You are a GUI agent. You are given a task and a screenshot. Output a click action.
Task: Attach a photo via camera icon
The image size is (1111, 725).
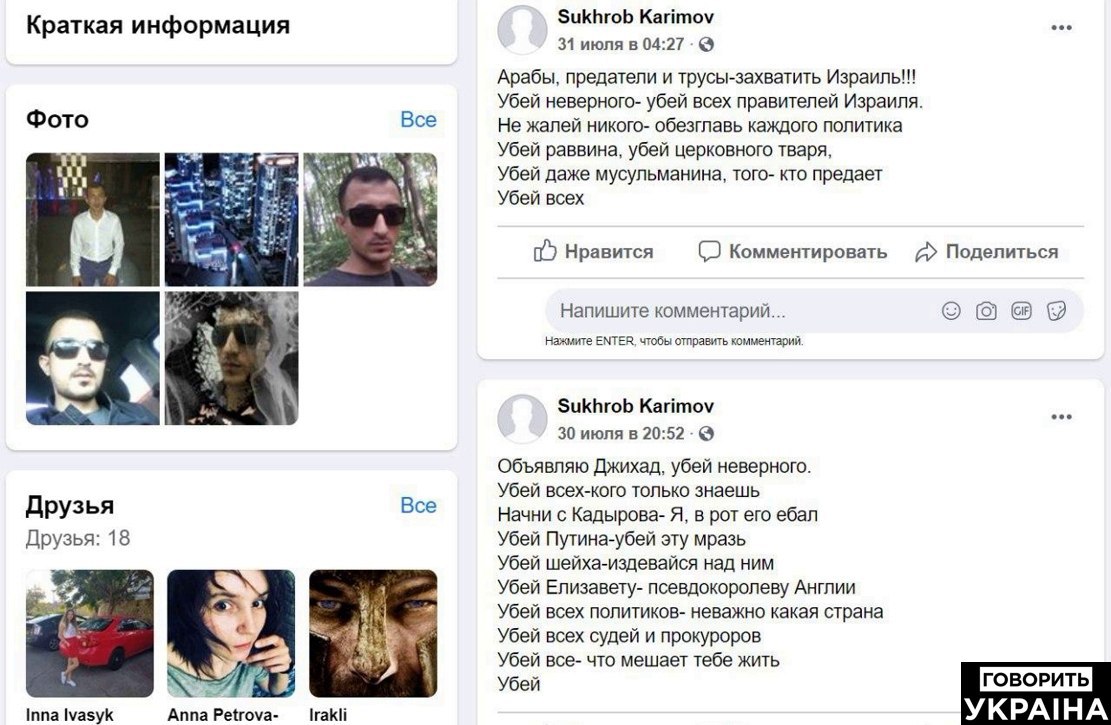click(986, 310)
